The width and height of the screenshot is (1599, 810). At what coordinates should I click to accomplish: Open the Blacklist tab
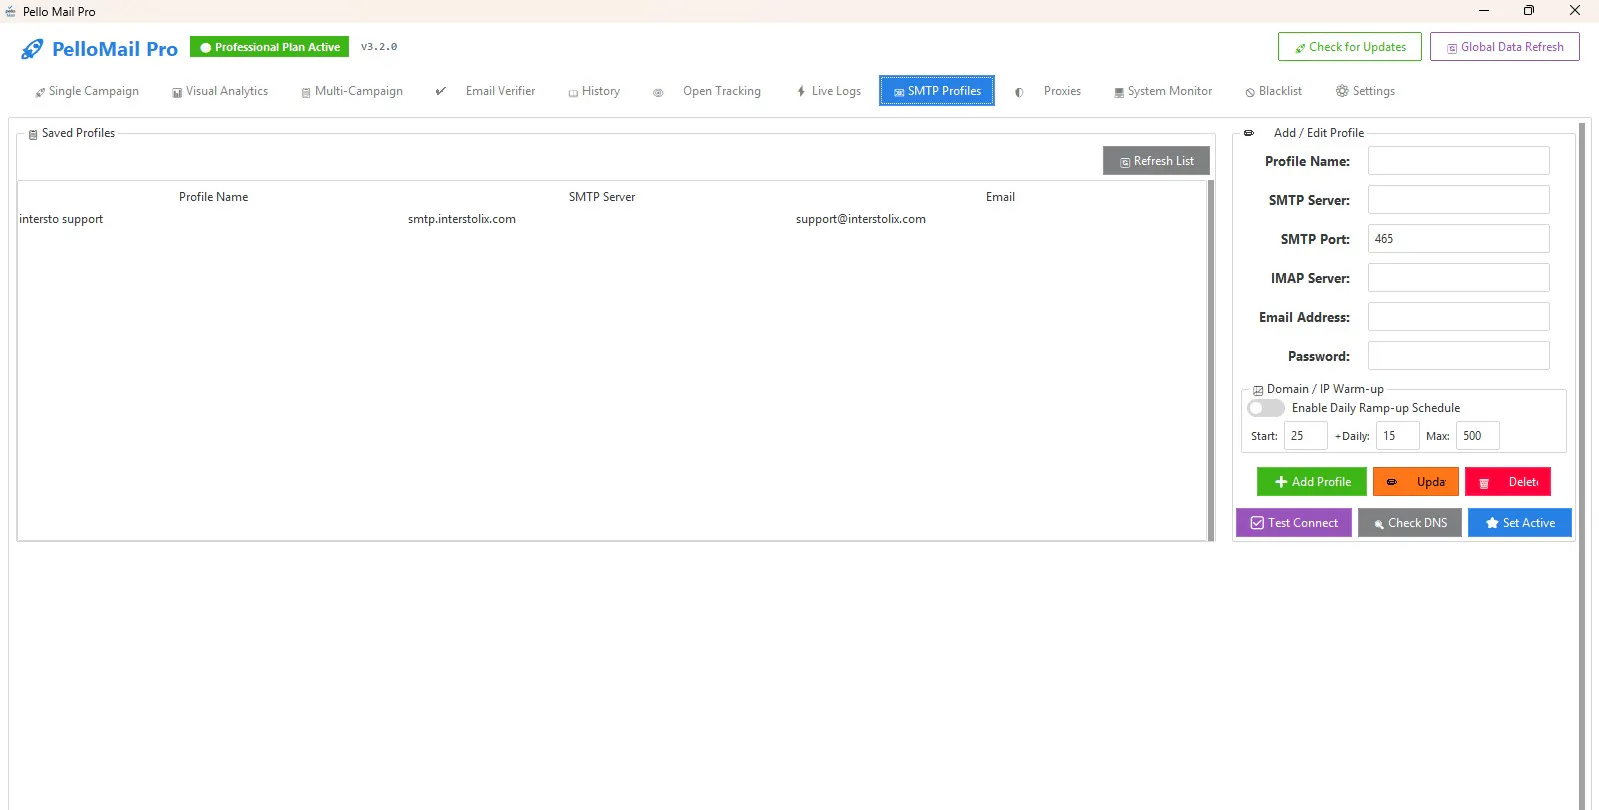pyautogui.click(x=1274, y=91)
